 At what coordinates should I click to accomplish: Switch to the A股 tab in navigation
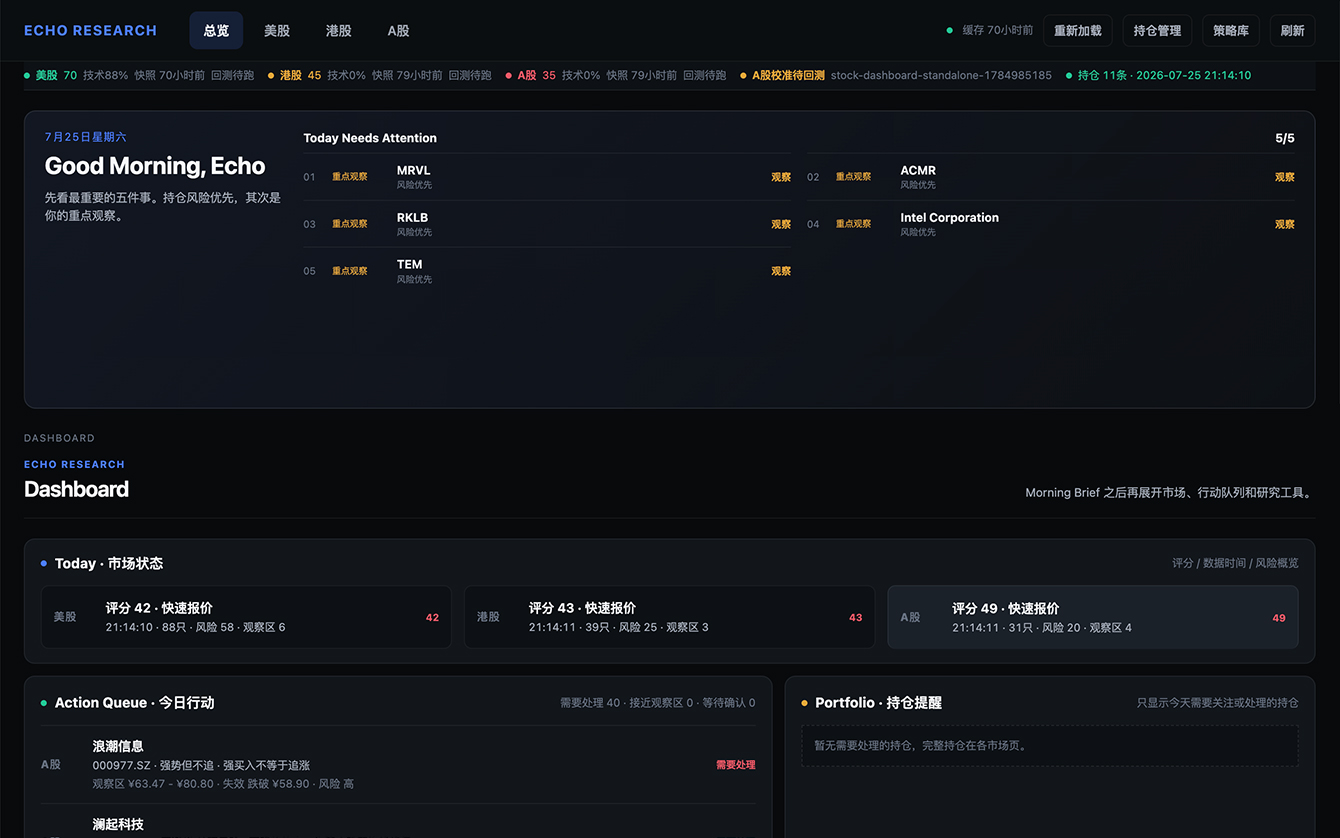[x=399, y=31]
